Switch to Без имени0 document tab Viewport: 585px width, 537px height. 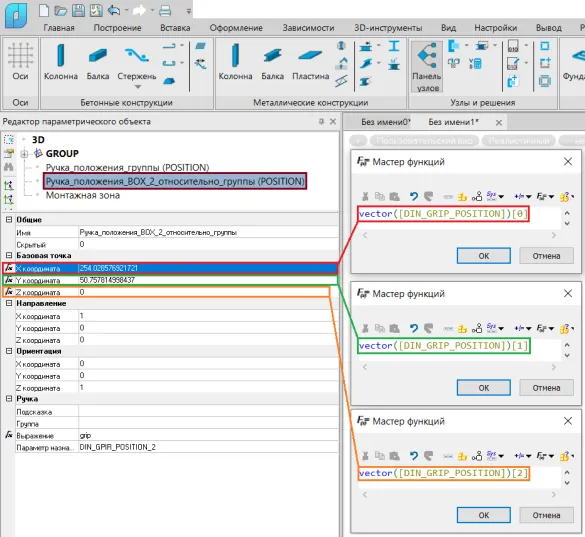[385, 122]
